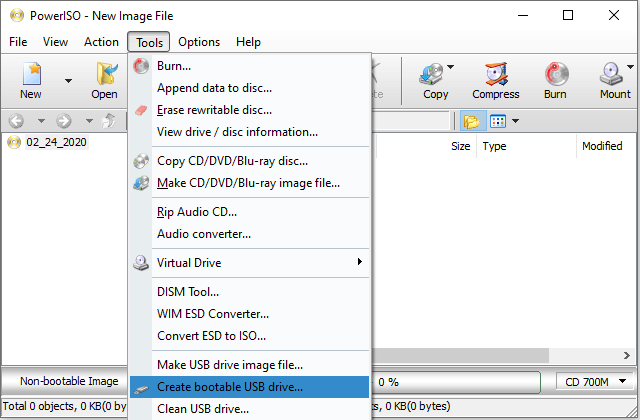The image size is (640, 420).
Task: Open the Help menu
Action: point(248,42)
